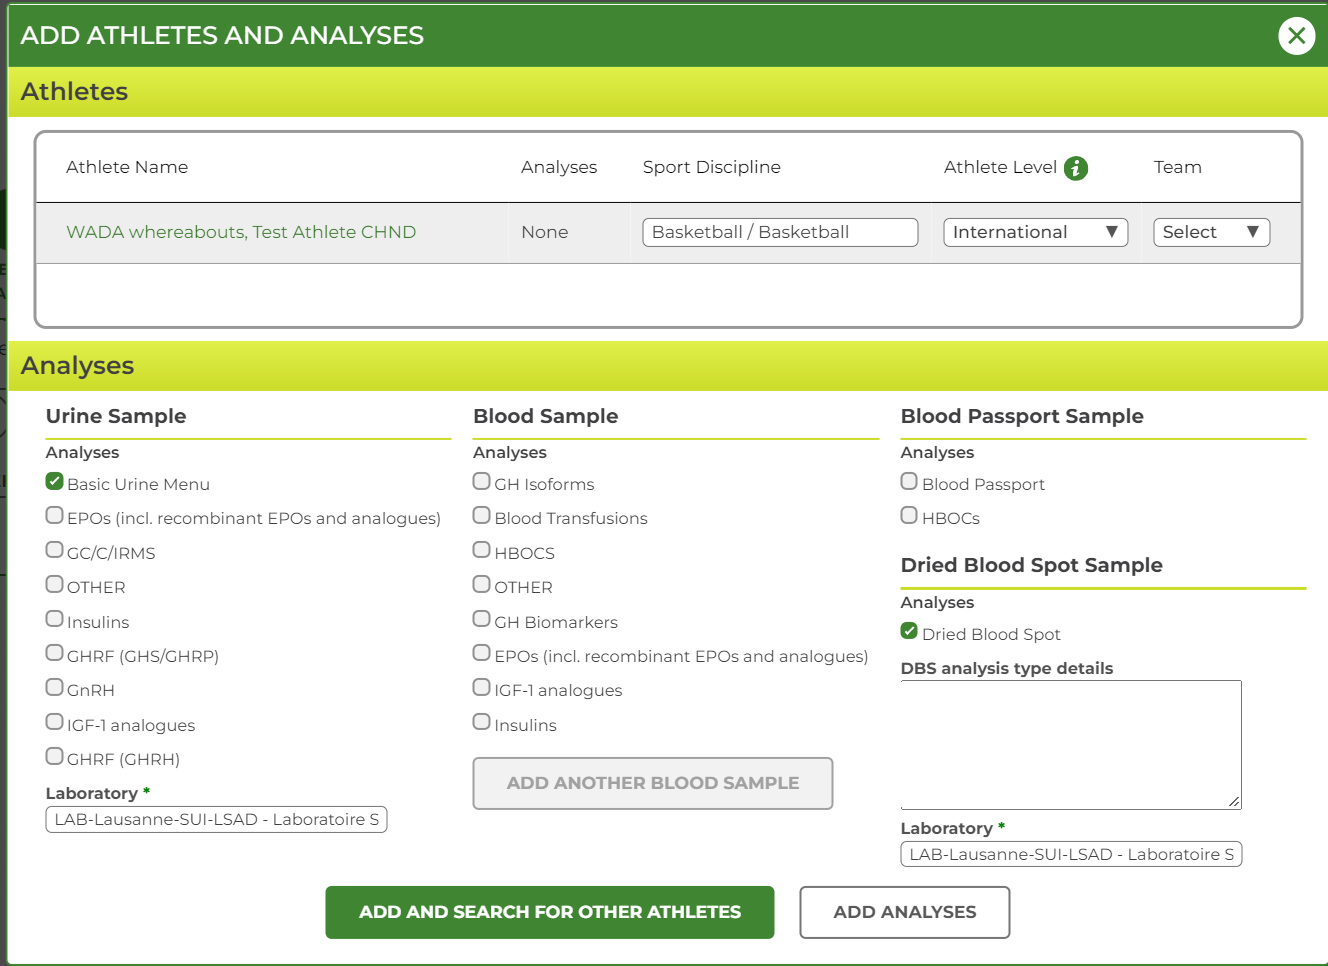Click the Dried Blood Spot Laboratory field

pyautogui.click(x=1071, y=855)
